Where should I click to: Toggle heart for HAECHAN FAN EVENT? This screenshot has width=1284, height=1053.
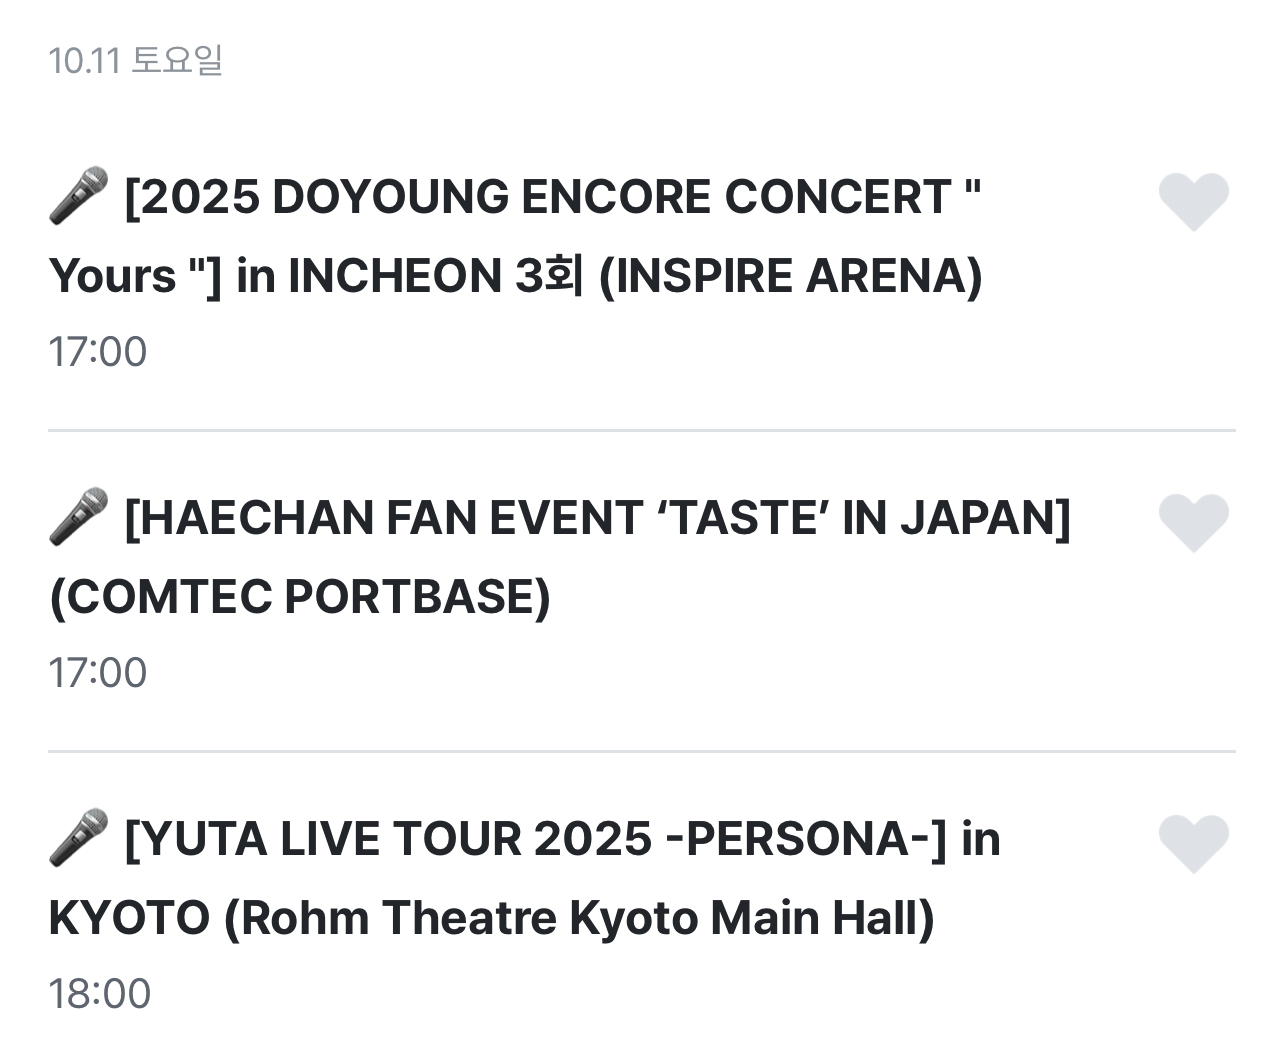pos(1193,522)
